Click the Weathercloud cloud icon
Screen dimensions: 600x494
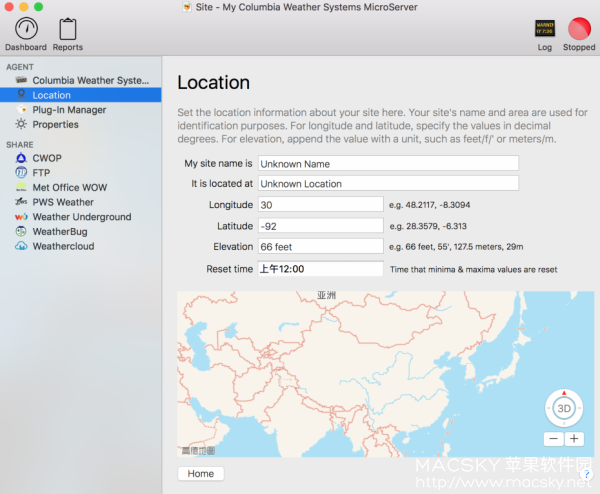click(21, 246)
